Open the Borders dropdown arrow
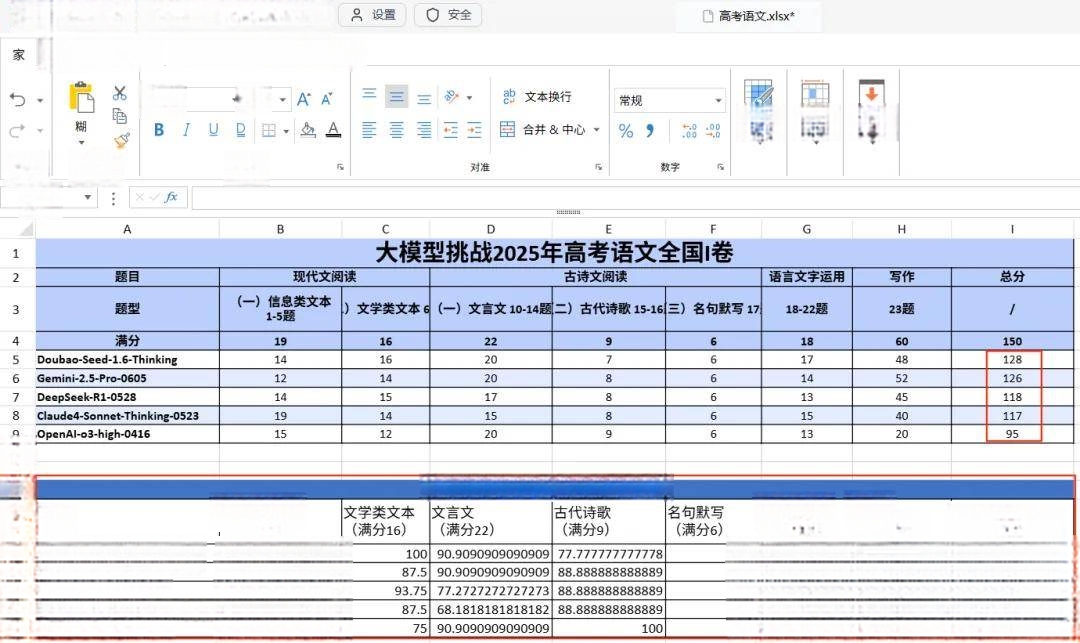Viewport: 1080px width, 643px height. tap(286, 131)
